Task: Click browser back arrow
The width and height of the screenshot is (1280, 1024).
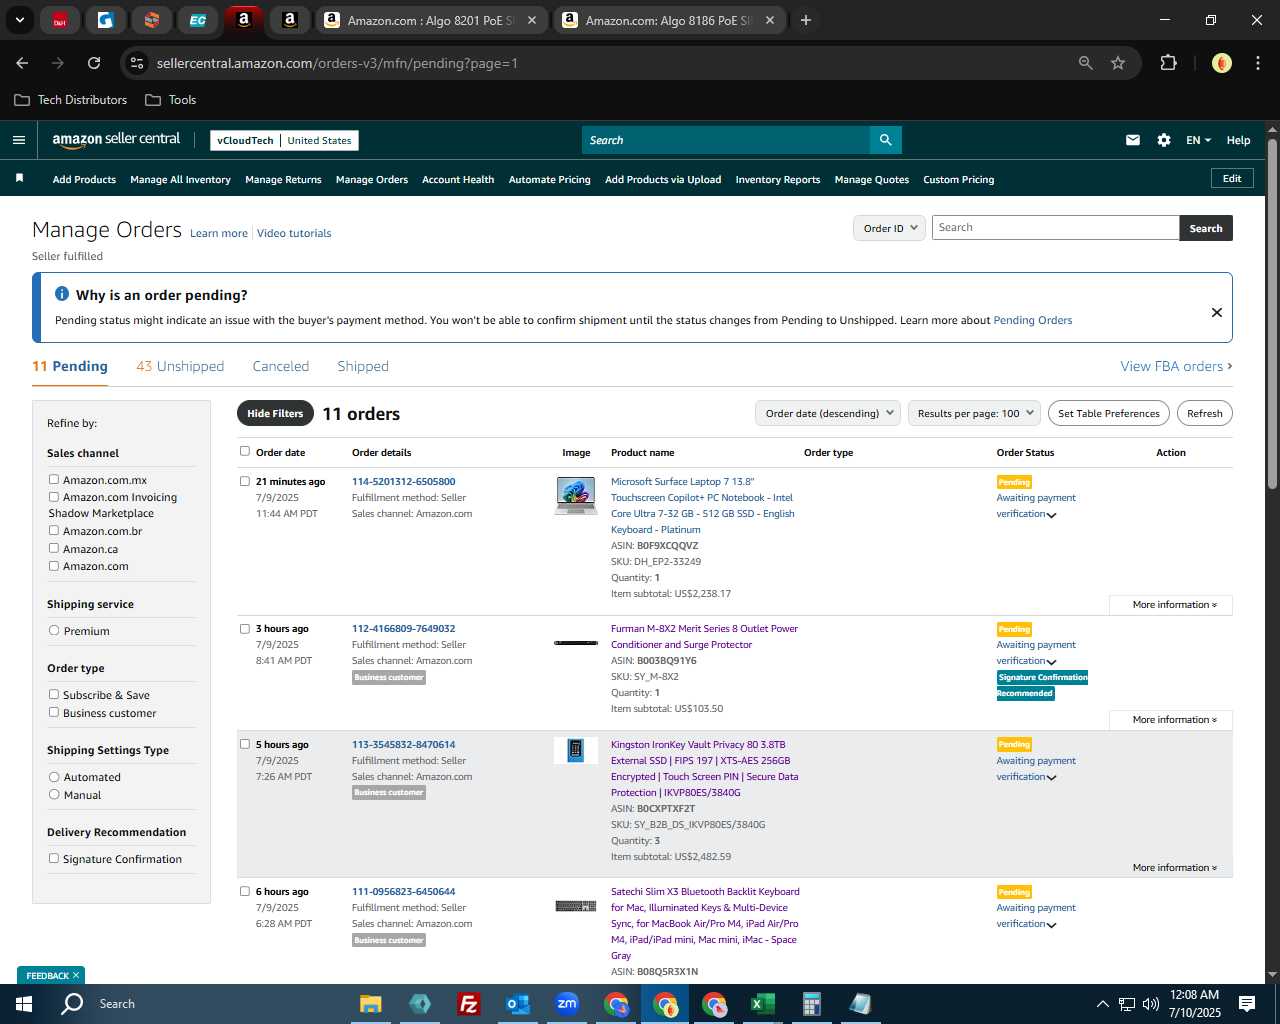Action: [22, 63]
